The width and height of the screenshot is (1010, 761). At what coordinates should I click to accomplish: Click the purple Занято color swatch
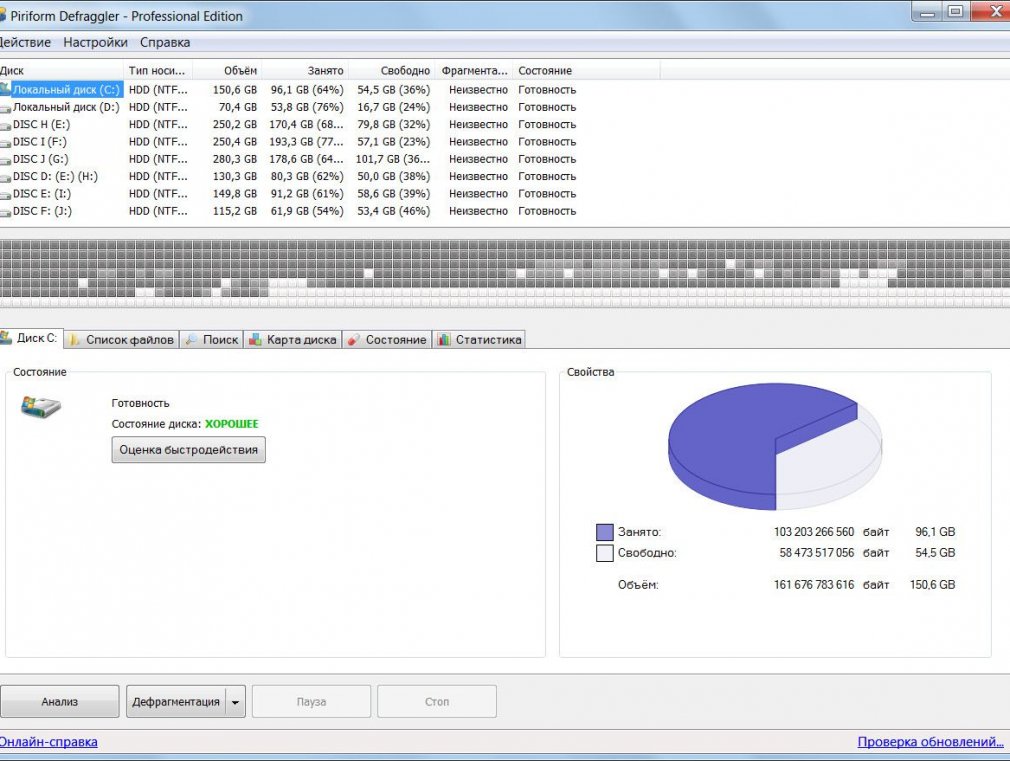[605, 532]
